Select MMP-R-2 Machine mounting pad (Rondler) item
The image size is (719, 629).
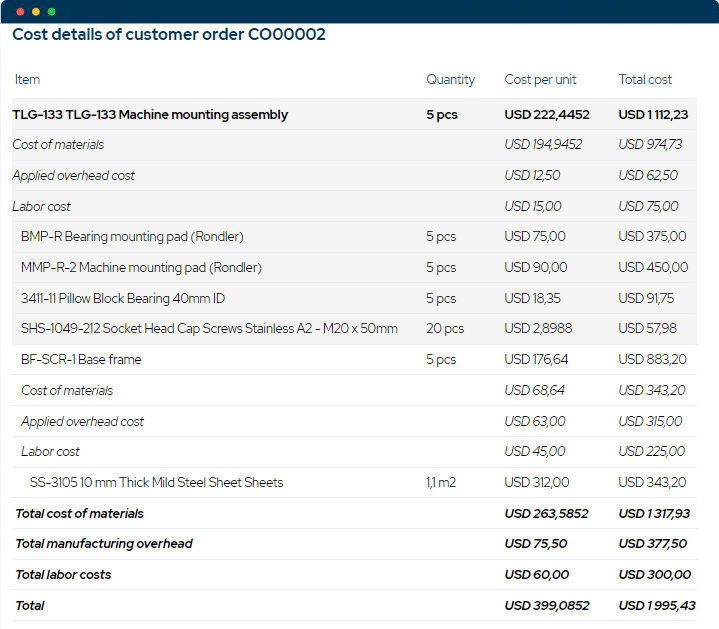point(141,267)
